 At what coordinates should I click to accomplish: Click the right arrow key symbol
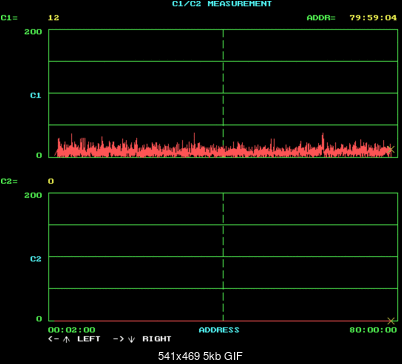118,339
